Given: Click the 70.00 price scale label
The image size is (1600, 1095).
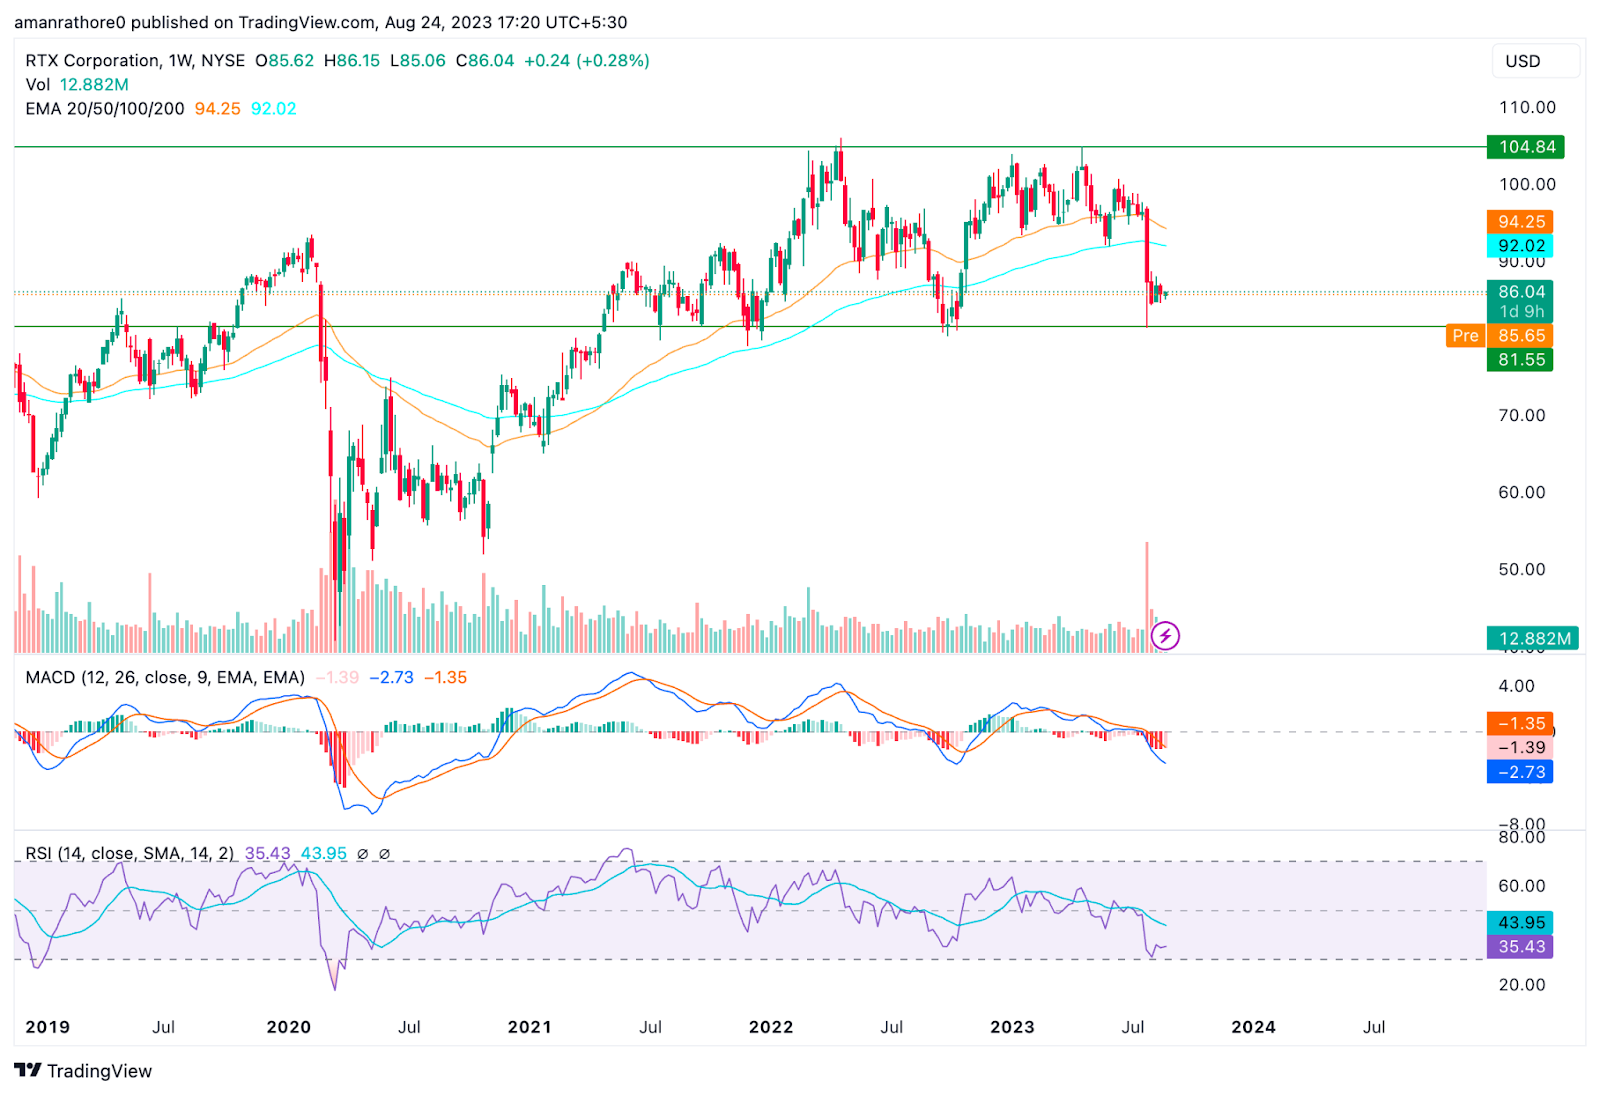Looking at the screenshot, I should (1522, 415).
